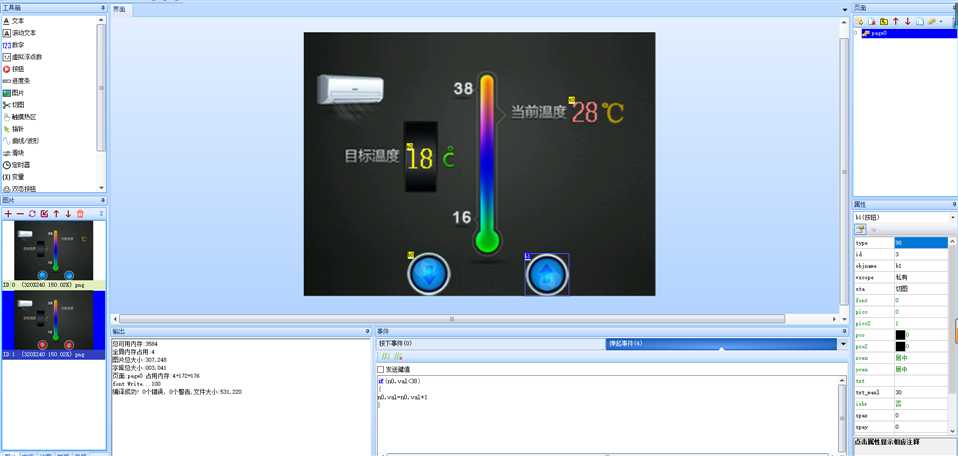Image resolution: width=958 pixels, height=456 pixels.
Task: Enable the 发送键值 checkbox
Action: 381,370
